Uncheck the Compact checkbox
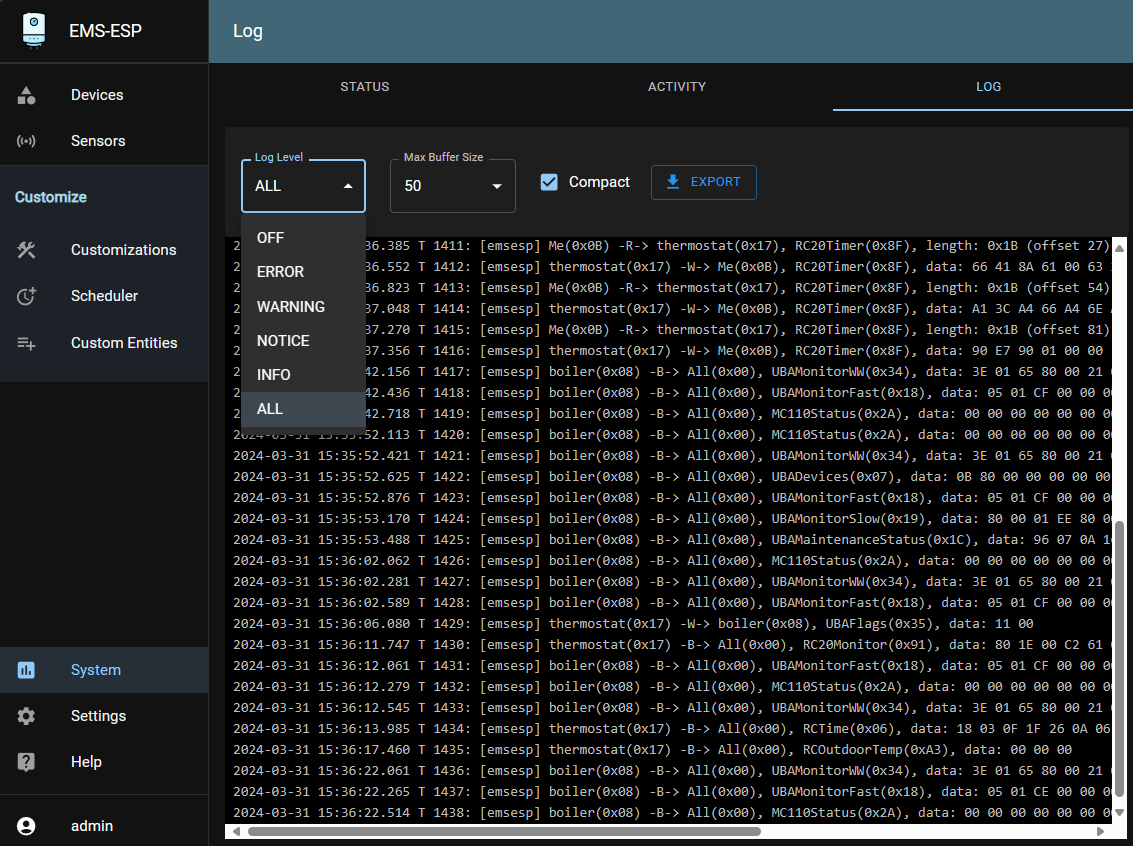1133x846 pixels. (x=549, y=182)
